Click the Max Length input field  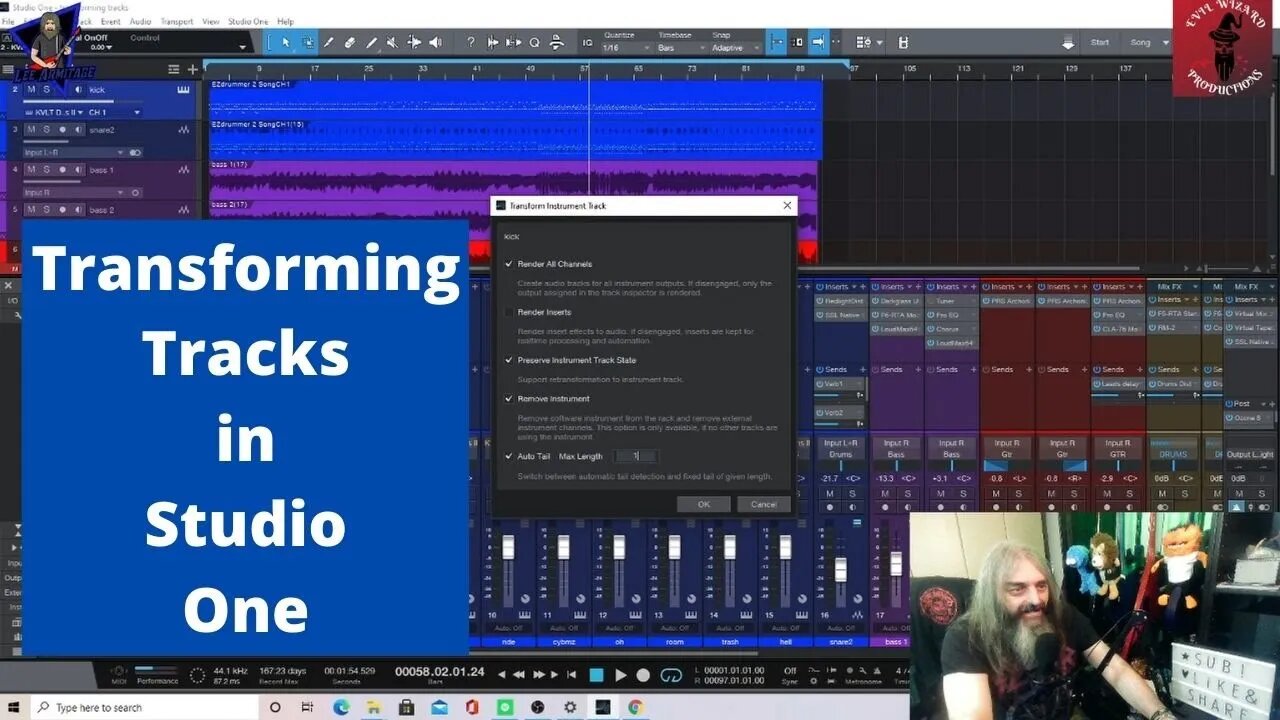636,456
